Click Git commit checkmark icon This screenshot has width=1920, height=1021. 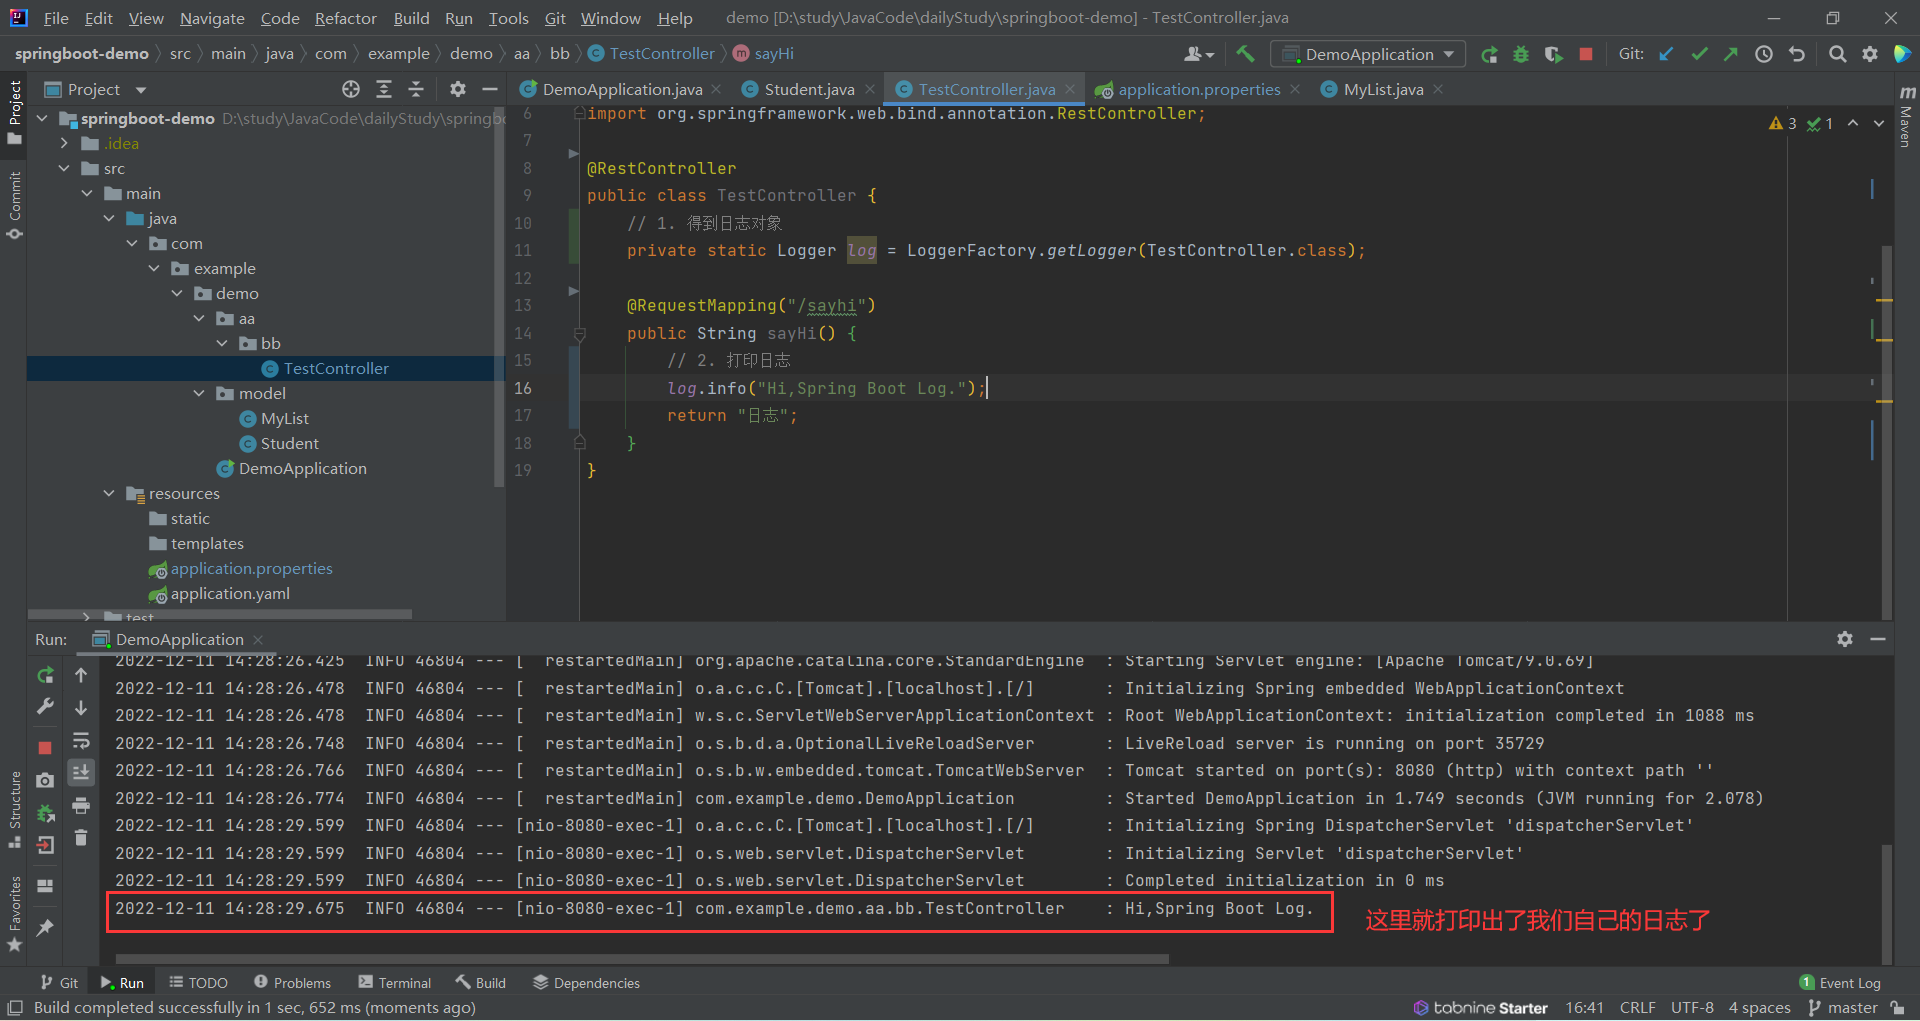1699,54
